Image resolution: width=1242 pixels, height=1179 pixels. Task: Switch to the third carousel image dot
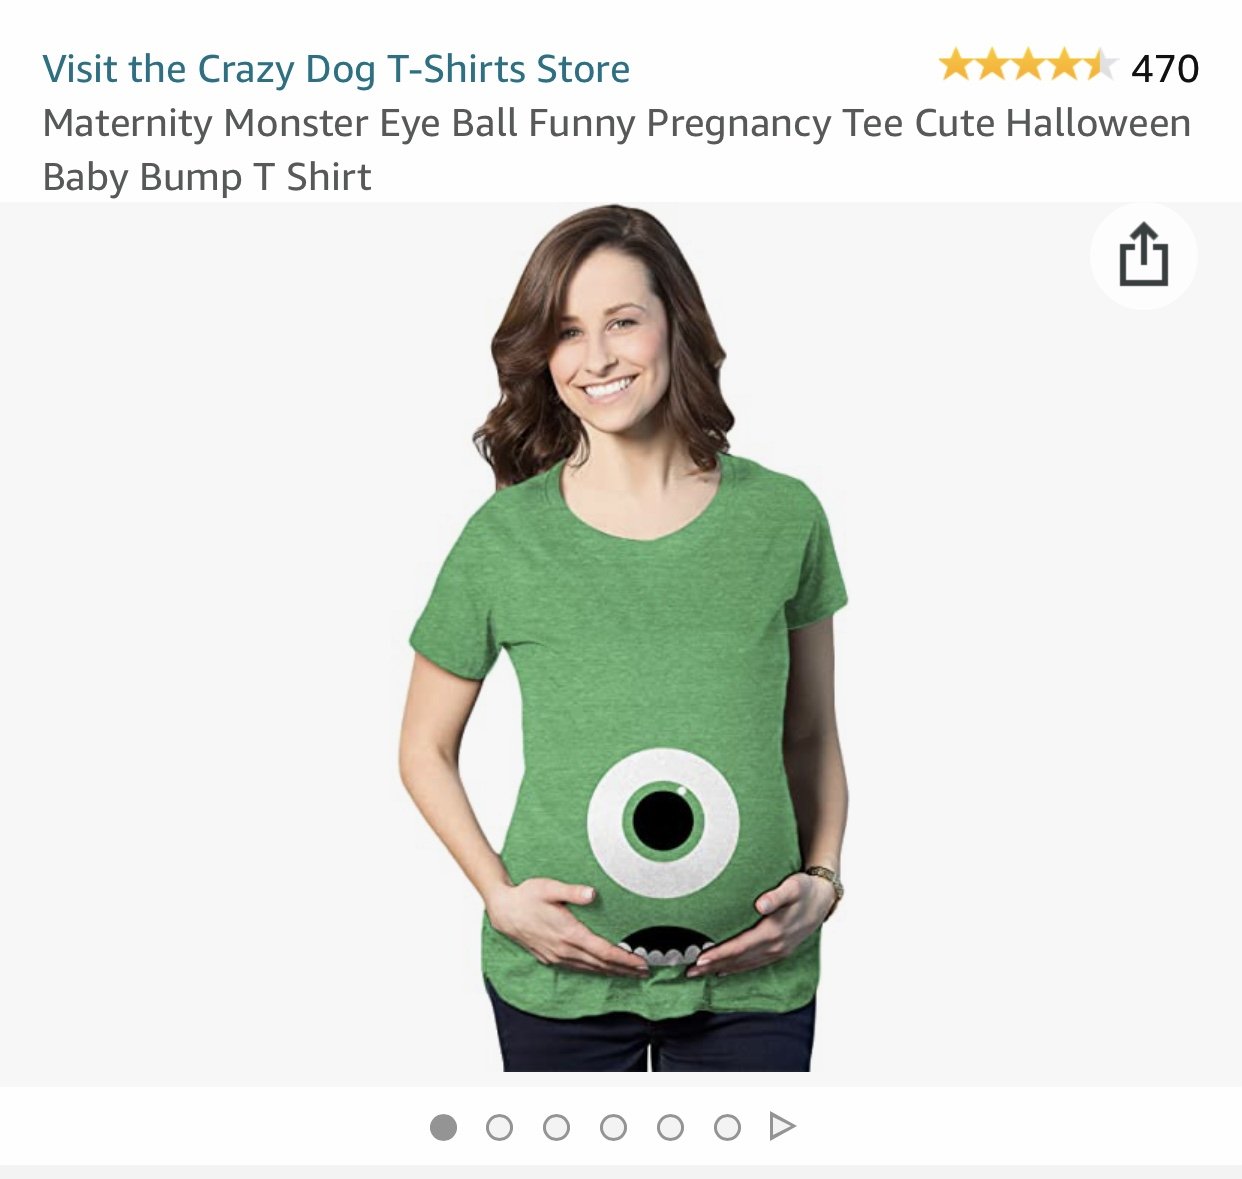(556, 1127)
